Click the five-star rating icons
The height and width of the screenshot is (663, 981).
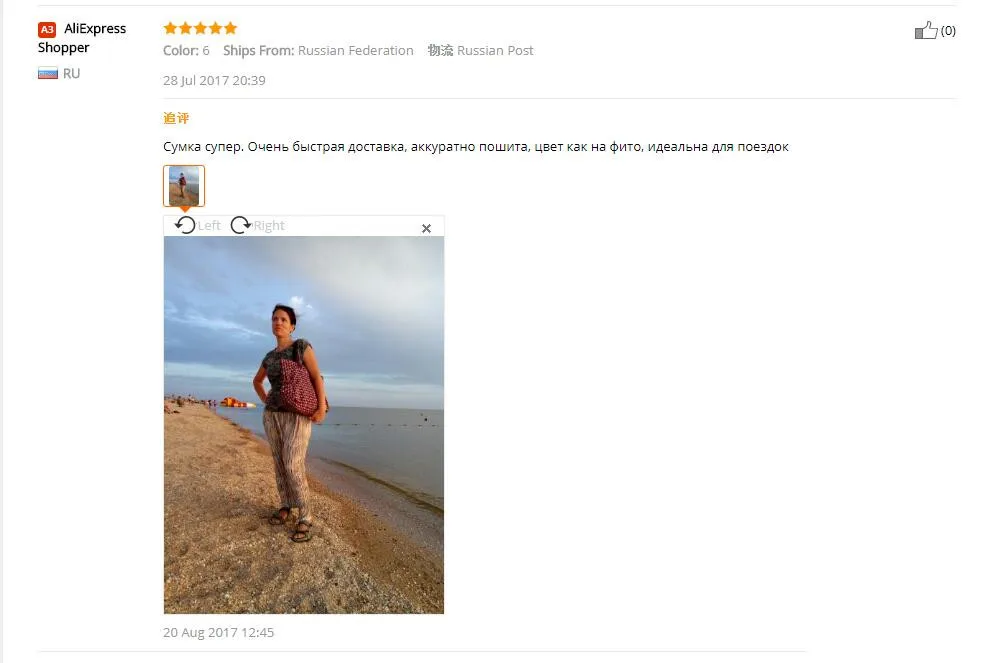[200, 28]
